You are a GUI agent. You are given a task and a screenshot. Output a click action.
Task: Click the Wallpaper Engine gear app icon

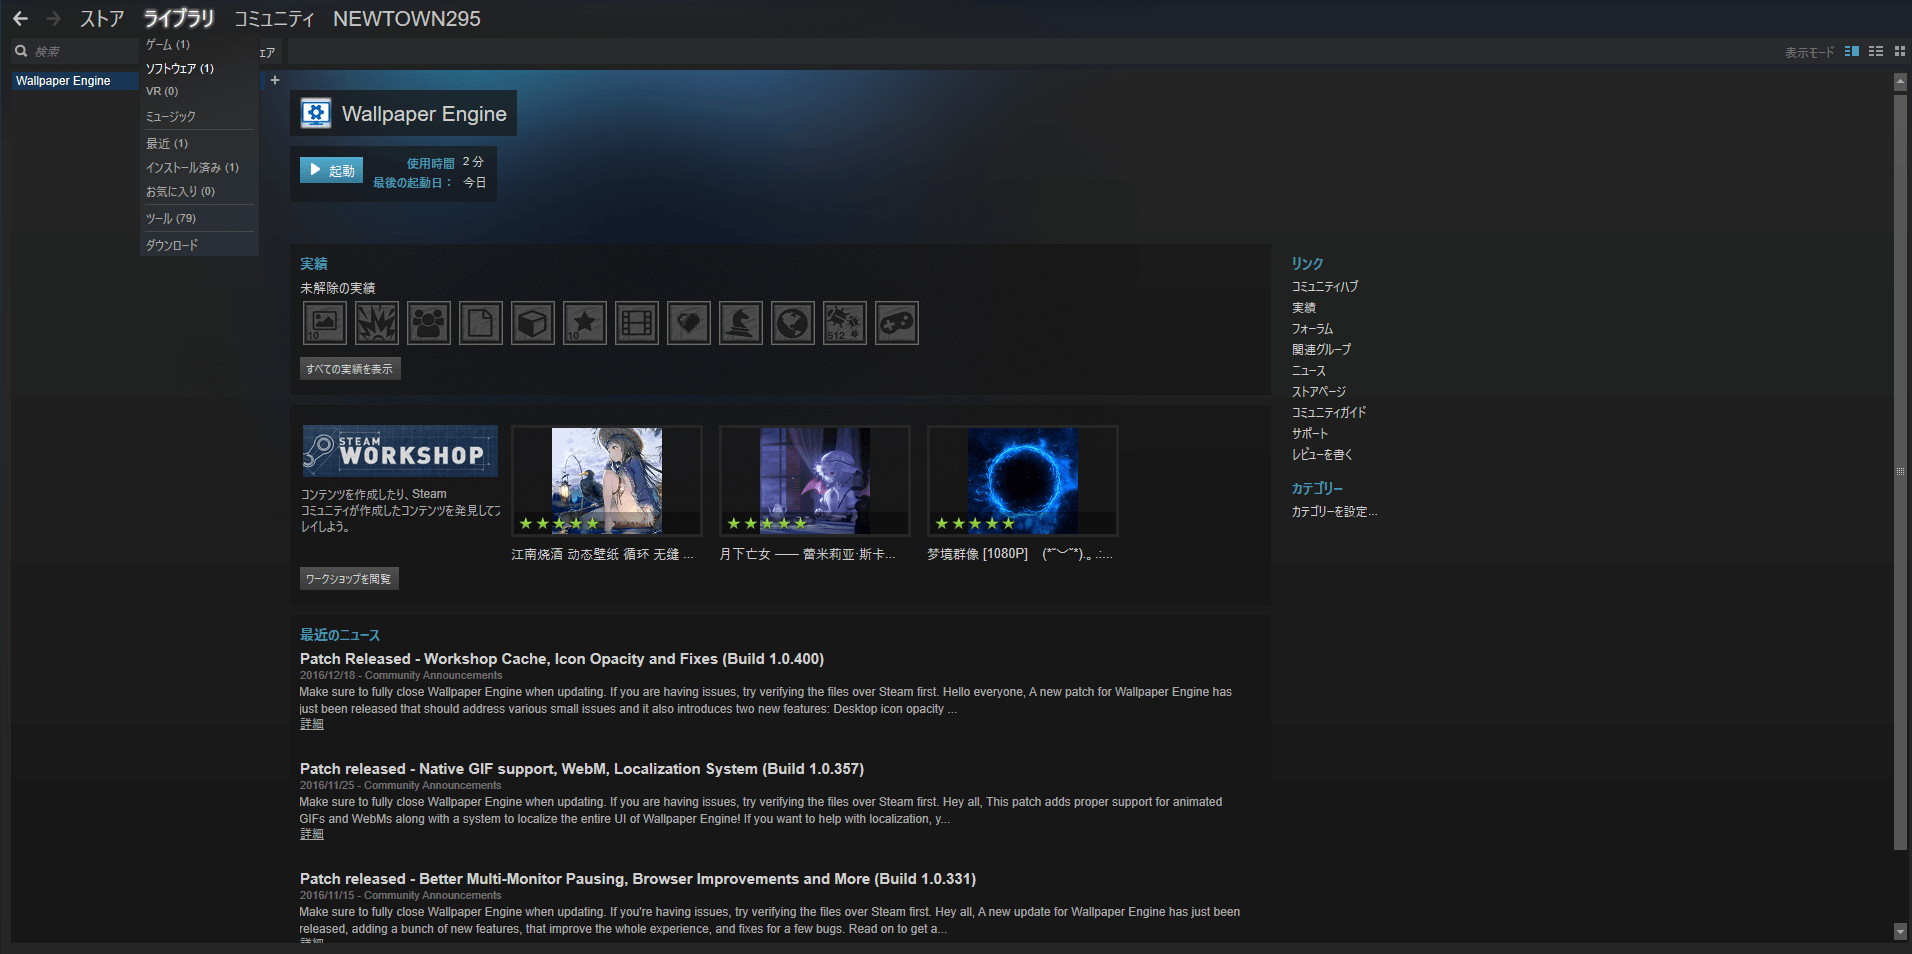pos(316,114)
